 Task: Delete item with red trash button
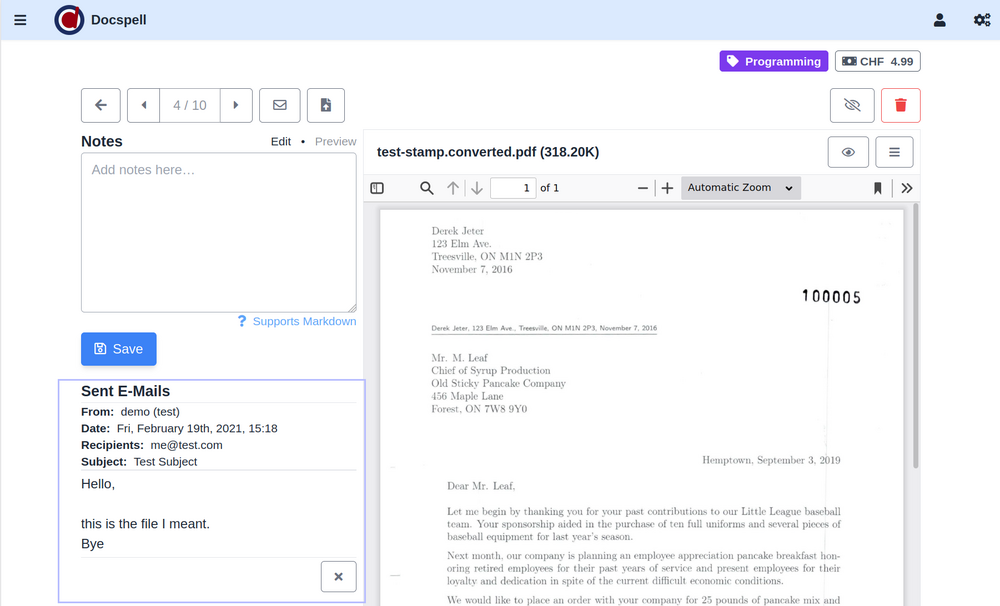click(901, 105)
